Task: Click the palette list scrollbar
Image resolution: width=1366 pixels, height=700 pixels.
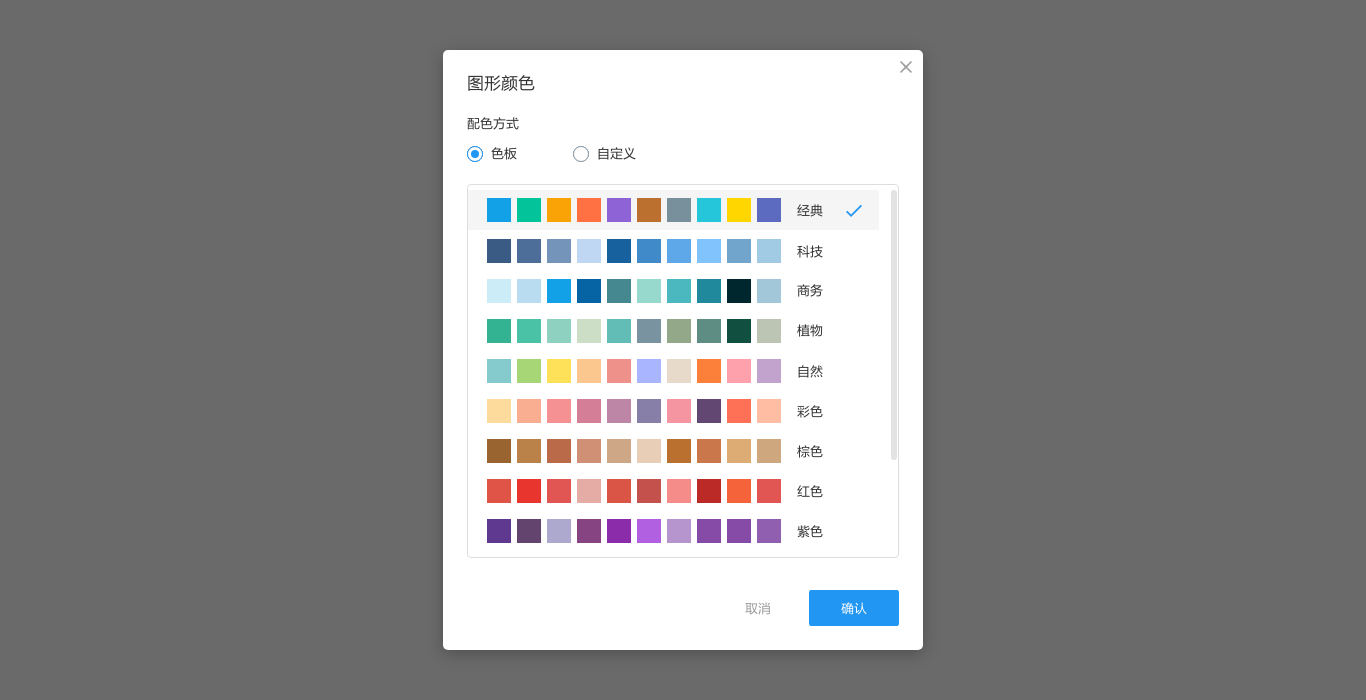Action: (894, 325)
